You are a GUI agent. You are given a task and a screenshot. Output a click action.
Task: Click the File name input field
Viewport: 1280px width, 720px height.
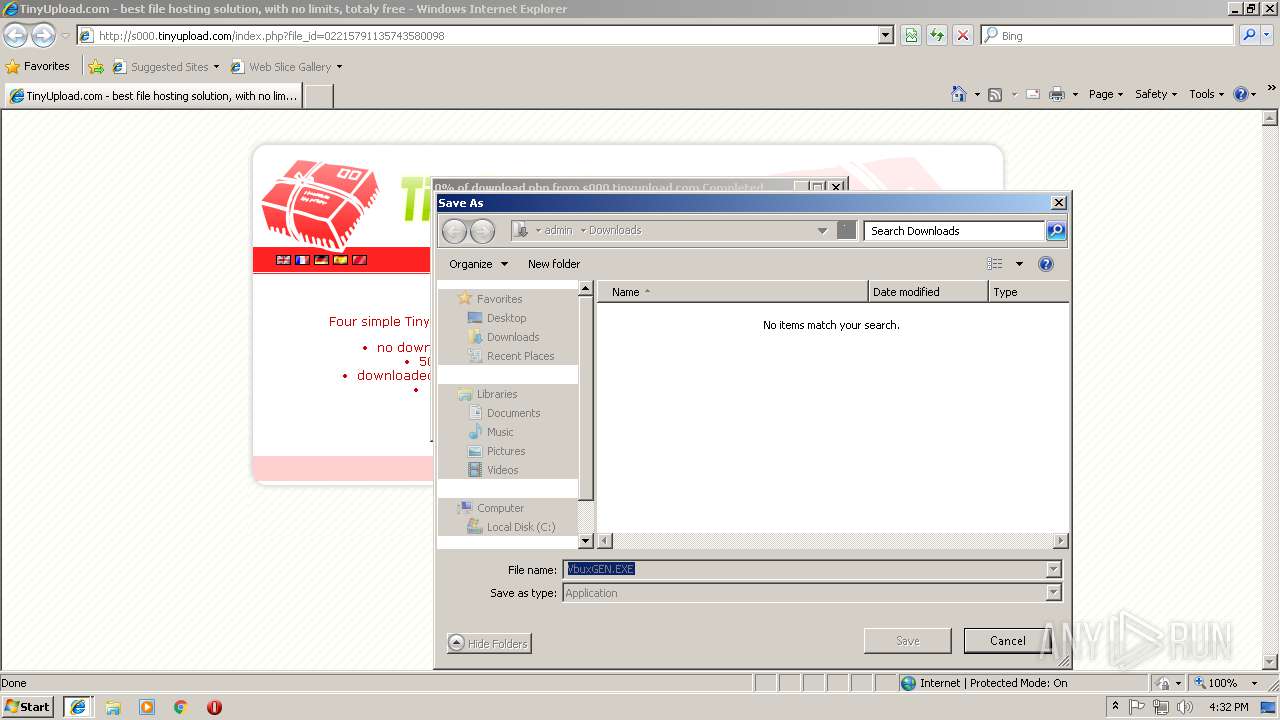point(804,569)
